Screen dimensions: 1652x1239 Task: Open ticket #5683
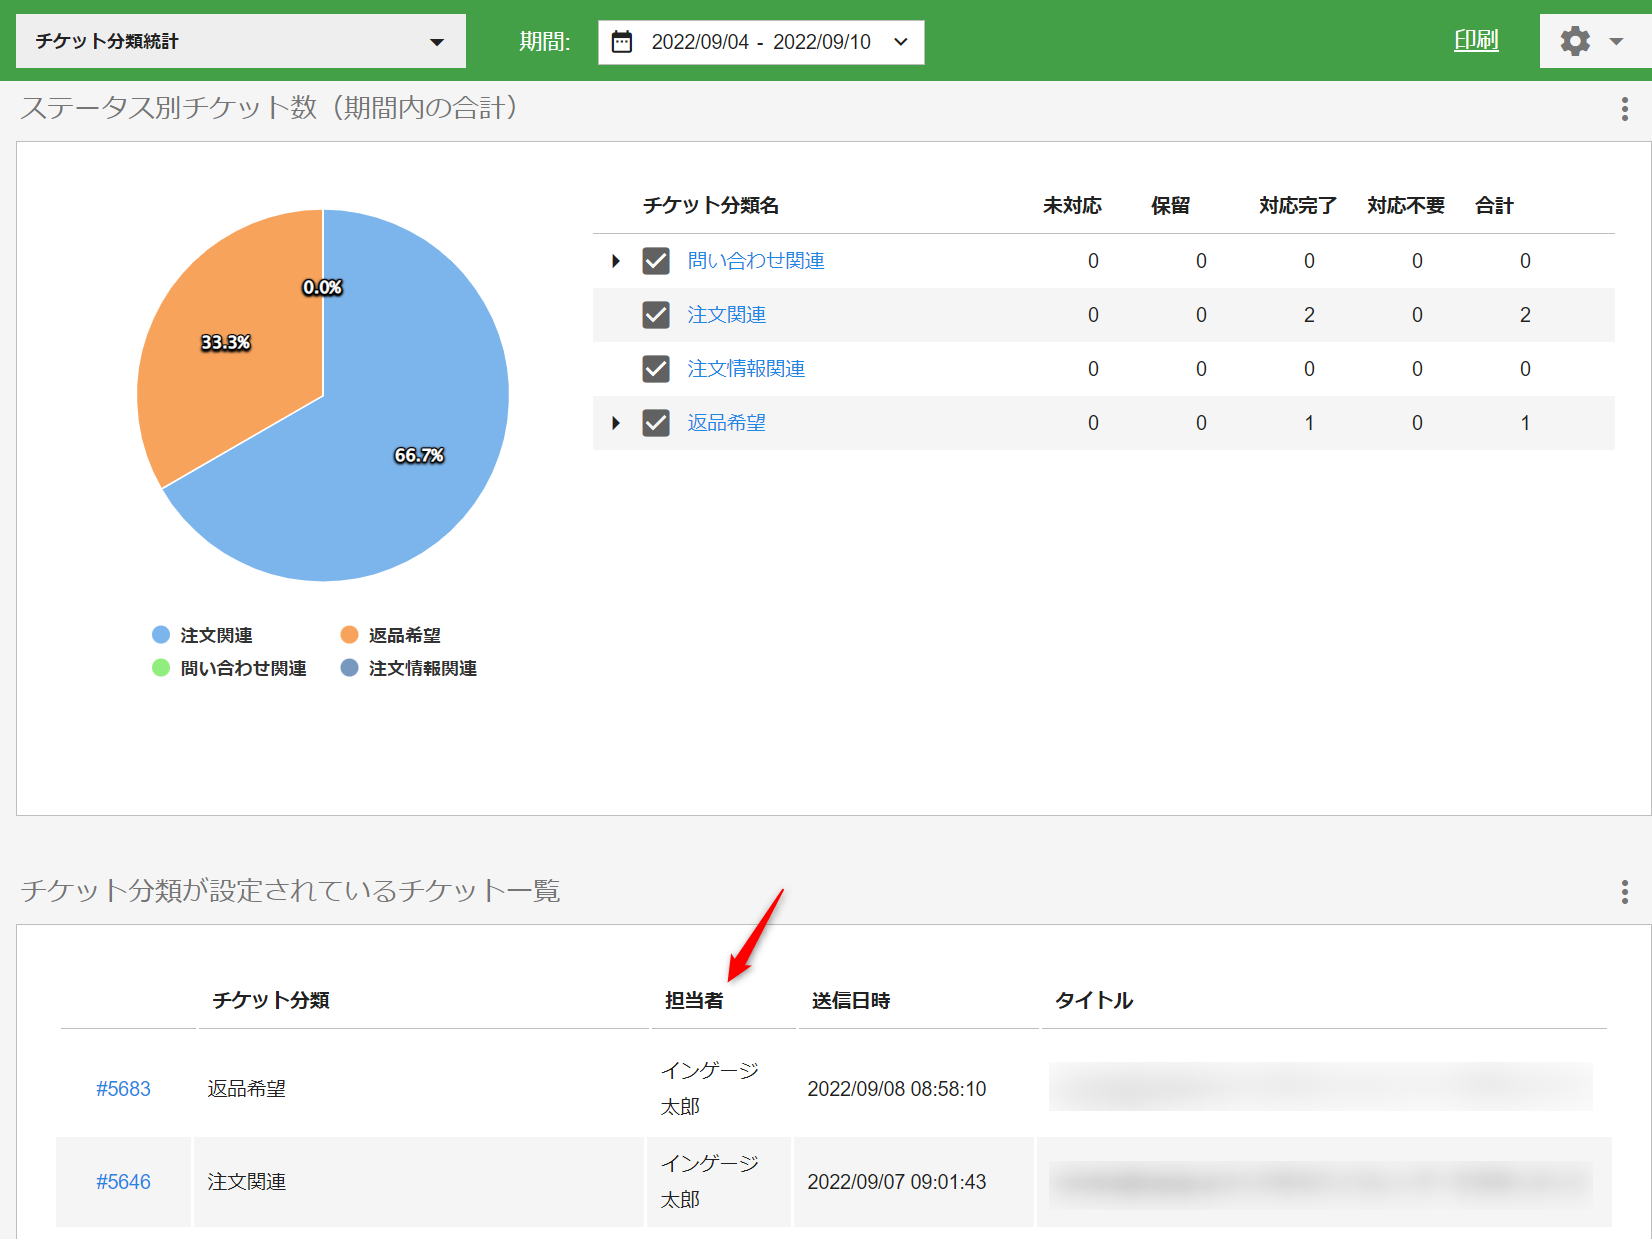[123, 1089]
